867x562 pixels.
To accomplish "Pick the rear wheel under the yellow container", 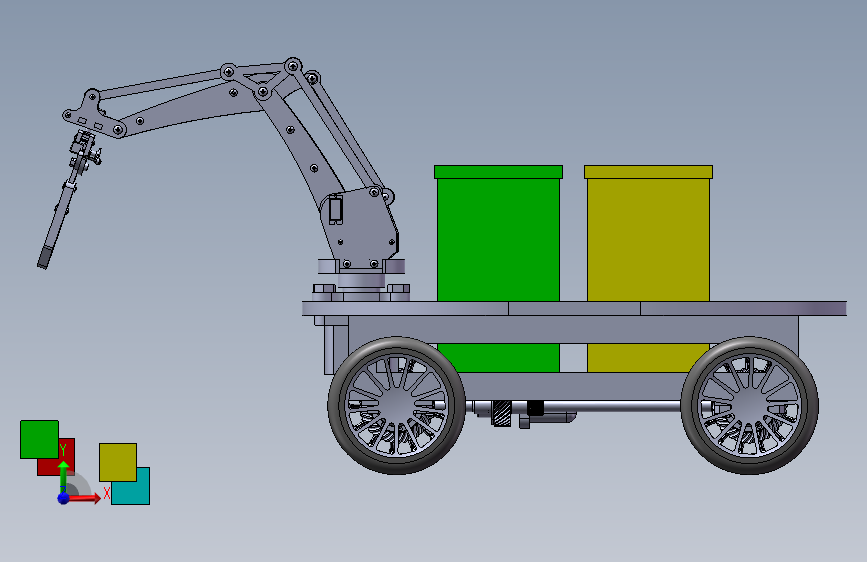I will tap(750, 405).
